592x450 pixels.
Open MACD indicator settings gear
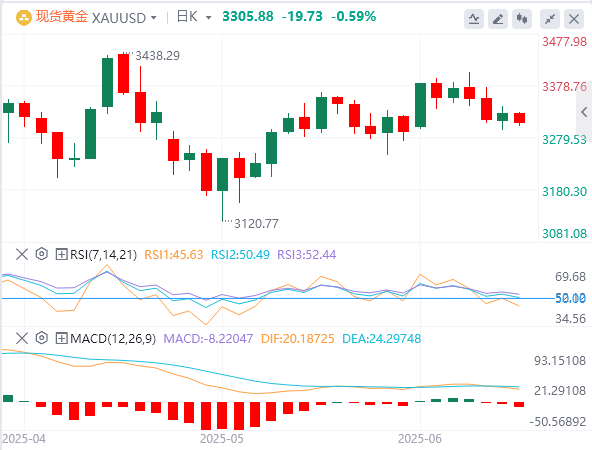pos(42,338)
